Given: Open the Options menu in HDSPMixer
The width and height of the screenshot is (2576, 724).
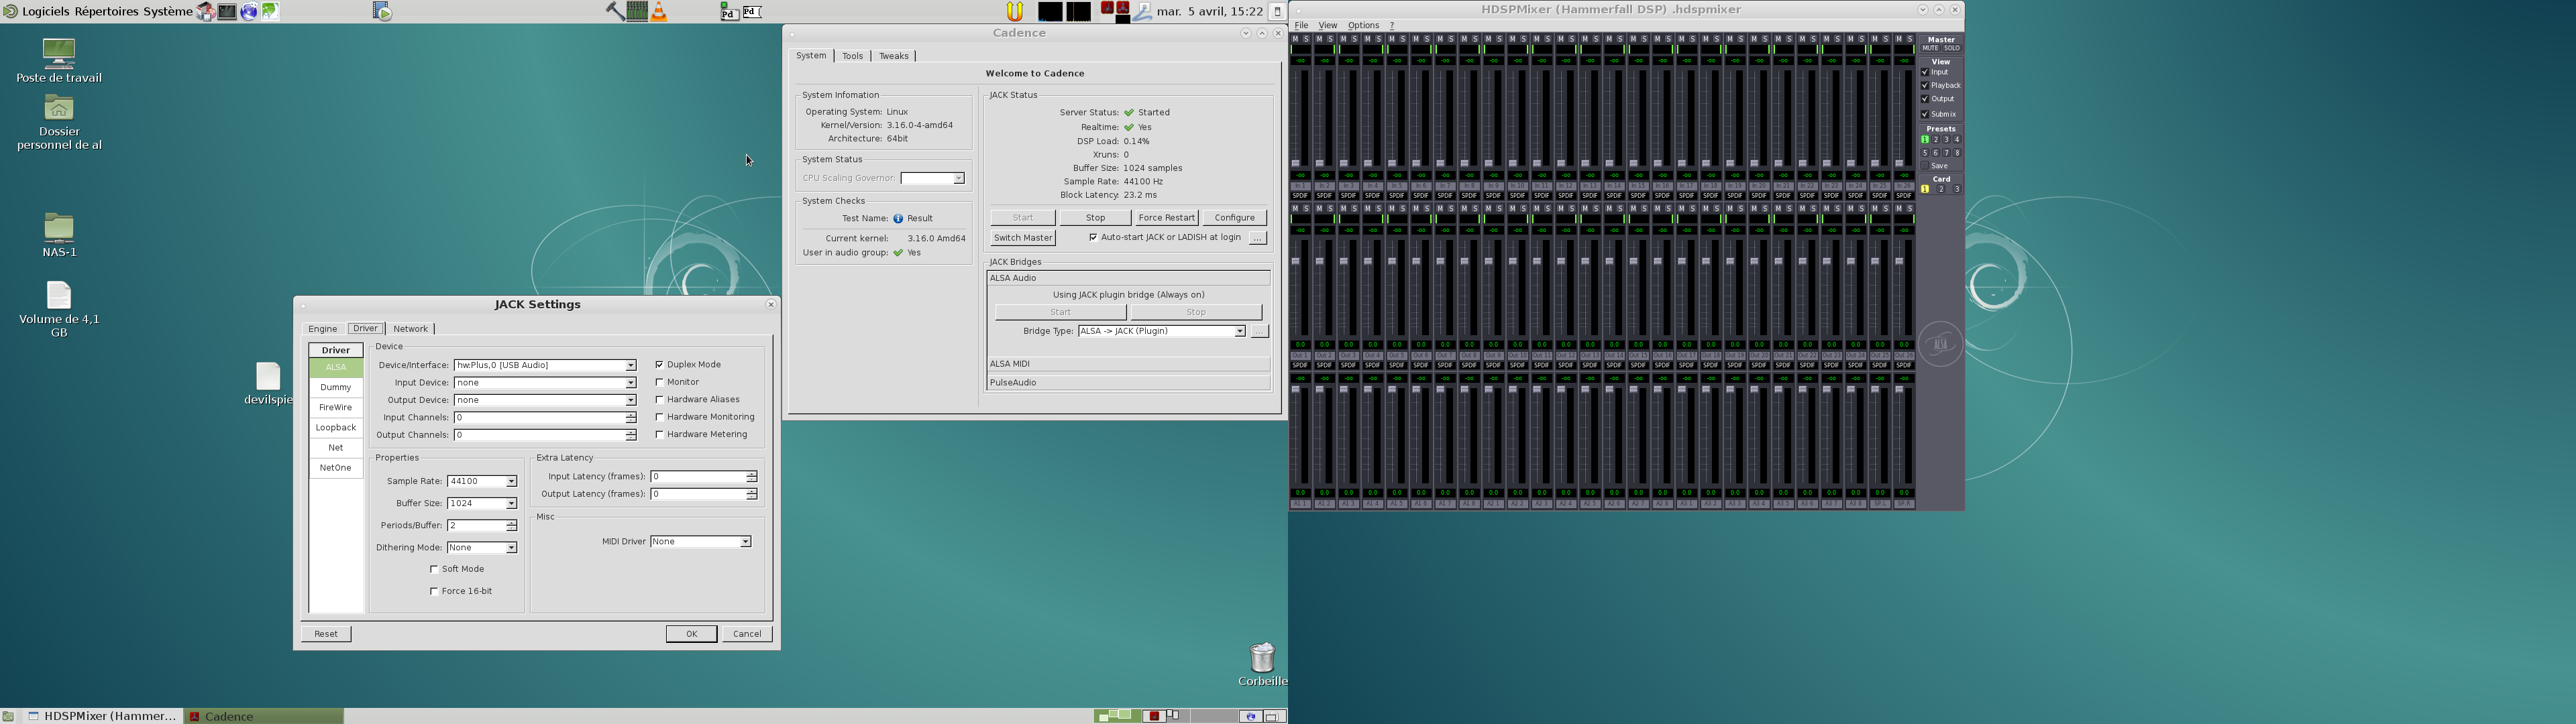Looking at the screenshot, I should 1363,25.
